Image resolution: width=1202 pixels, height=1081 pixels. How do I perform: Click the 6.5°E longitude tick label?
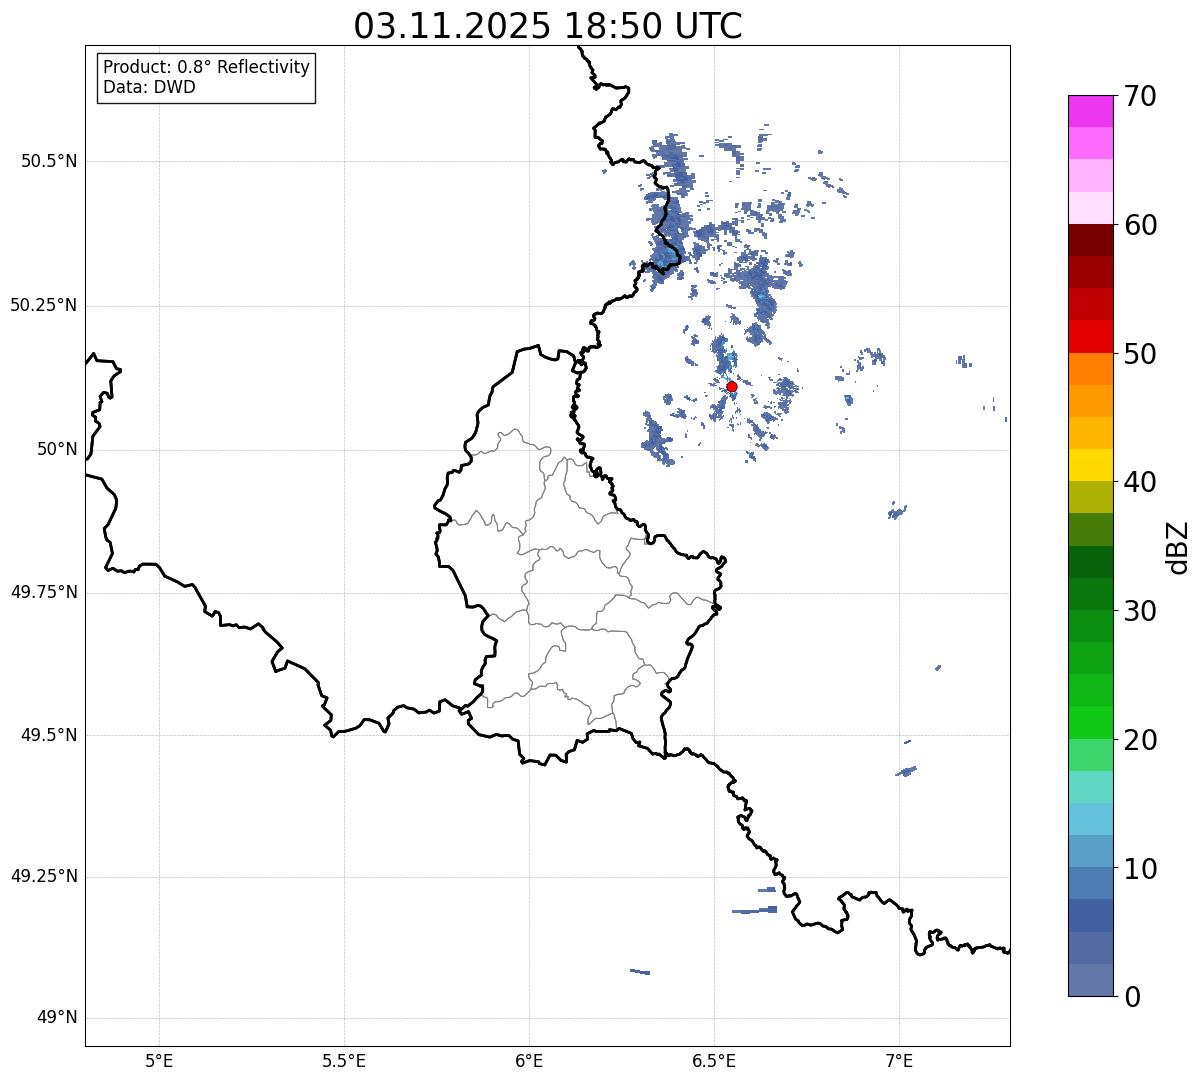point(714,1061)
